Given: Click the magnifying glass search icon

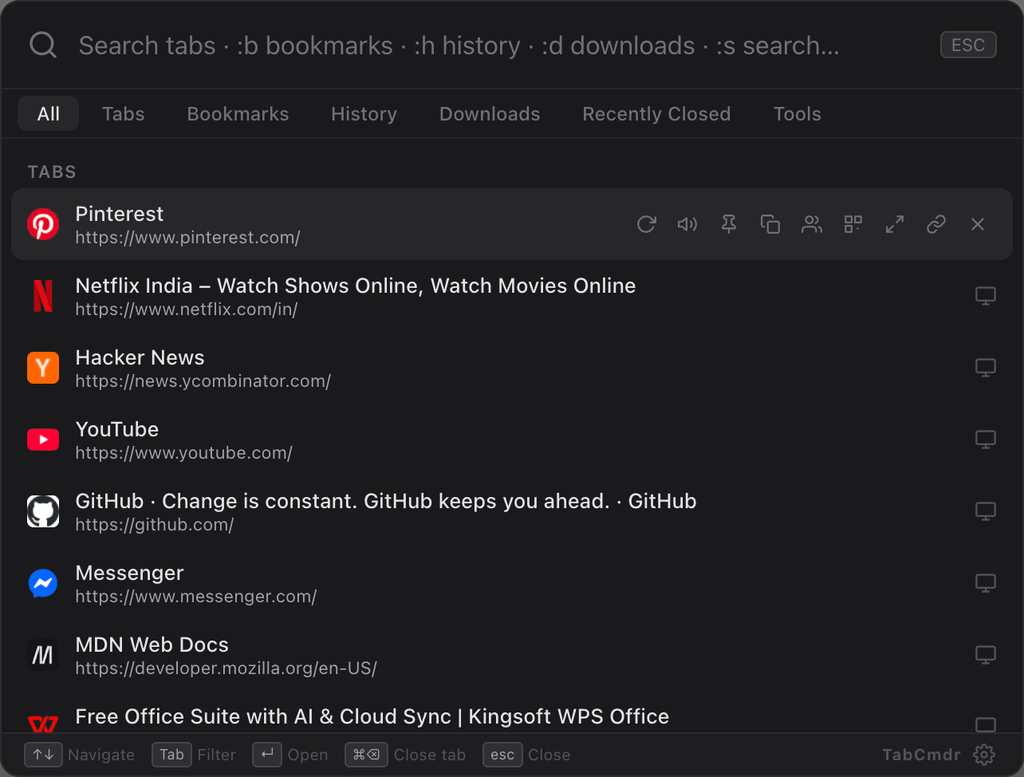Looking at the screenshot, I should pyautogui.click(x=43, y=46).
